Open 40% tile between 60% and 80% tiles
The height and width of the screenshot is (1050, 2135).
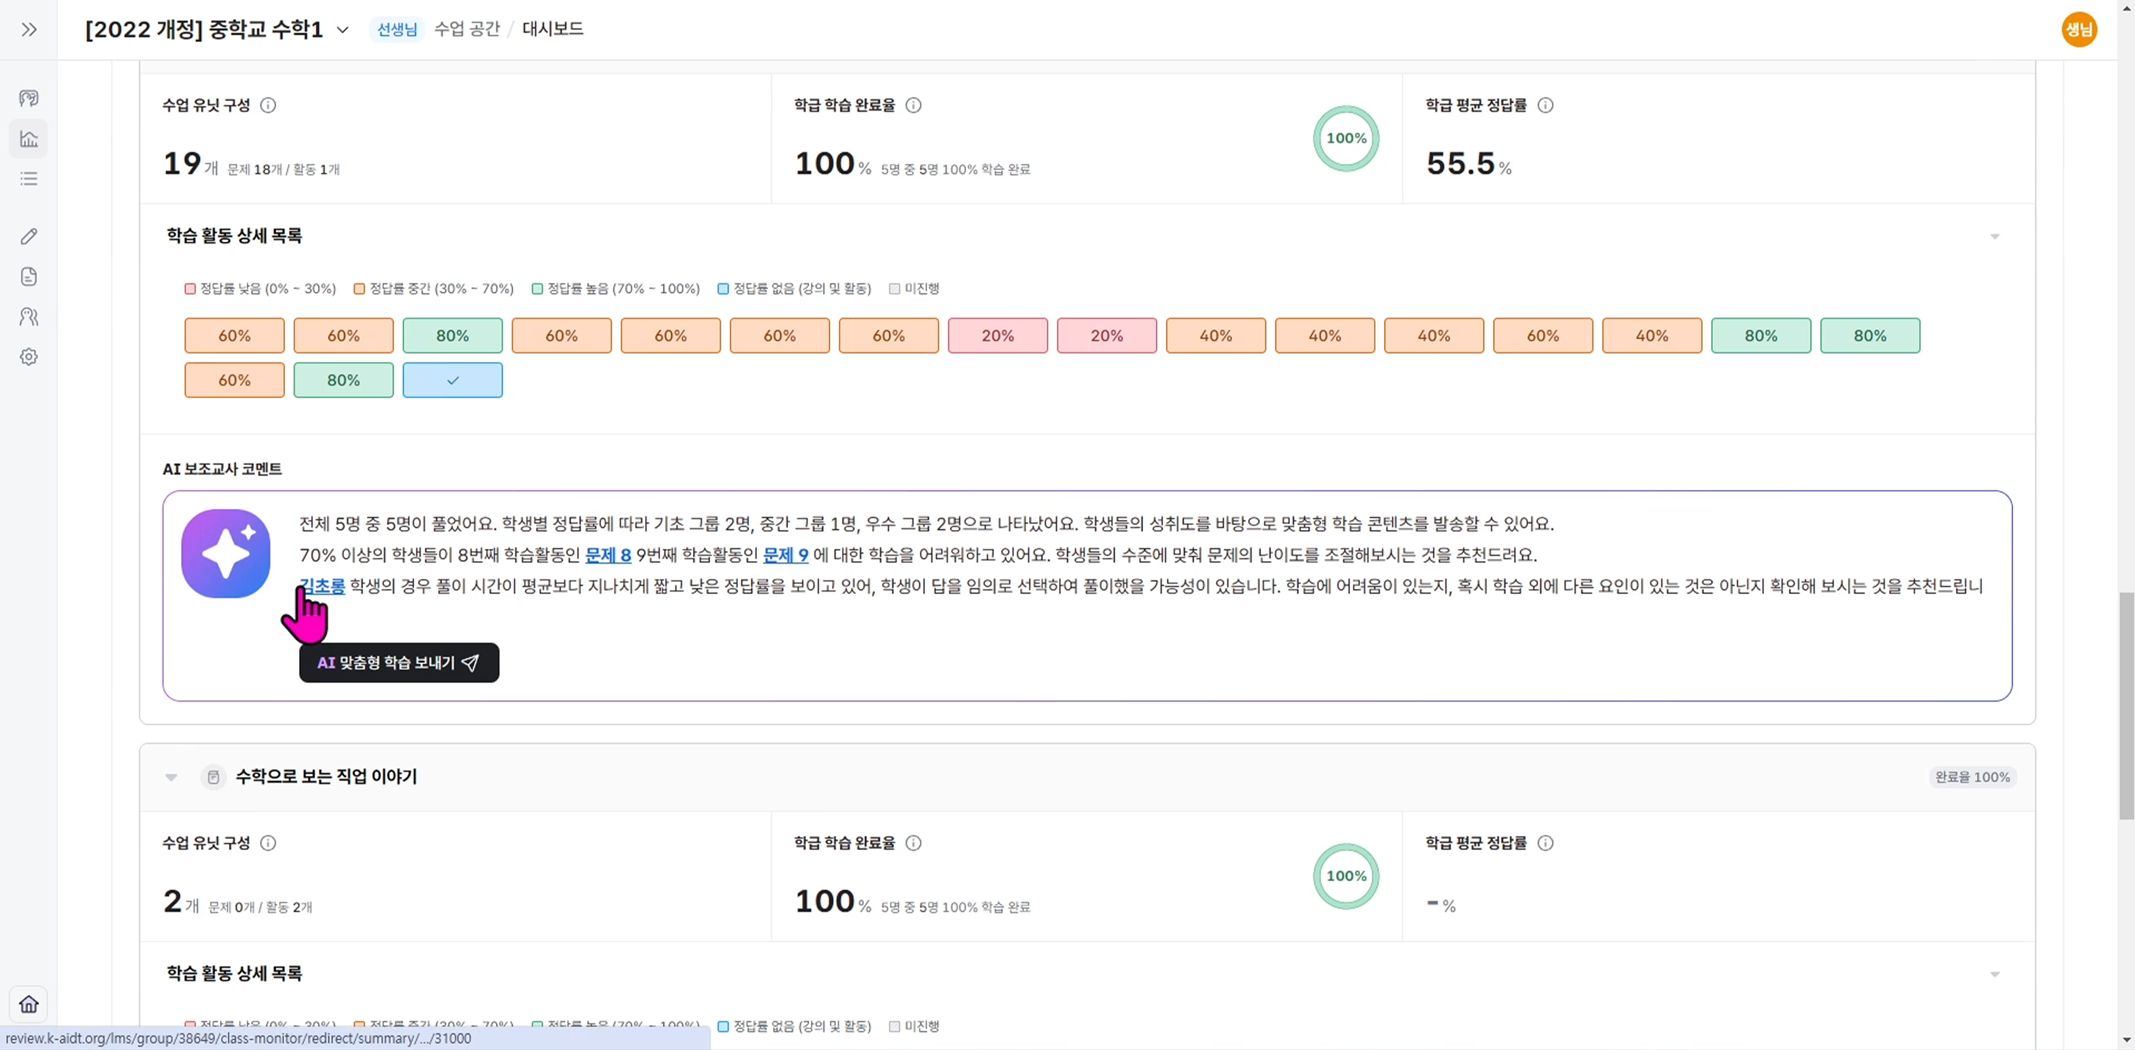tap(1652, 336)
